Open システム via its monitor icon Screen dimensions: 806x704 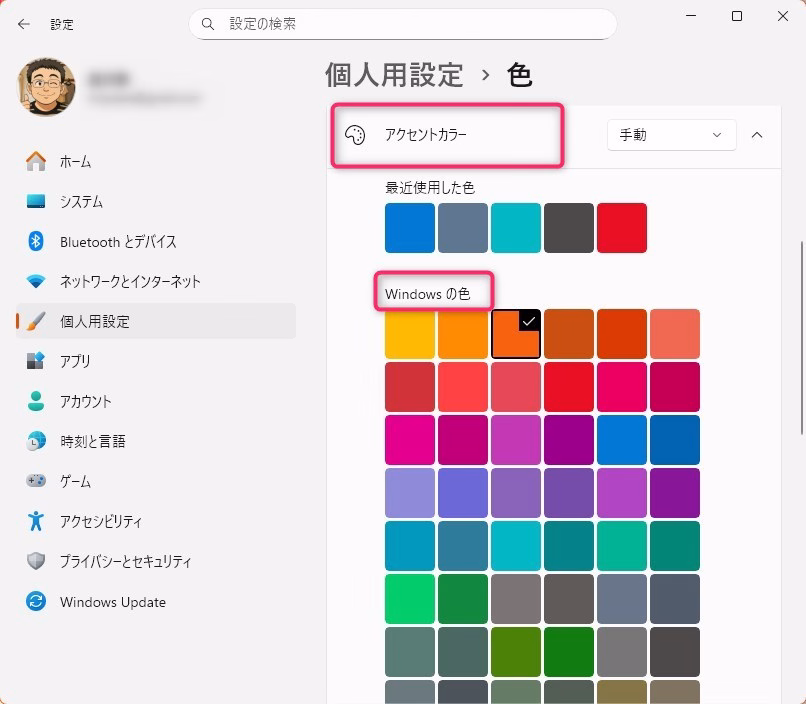[x=36, y=202]
